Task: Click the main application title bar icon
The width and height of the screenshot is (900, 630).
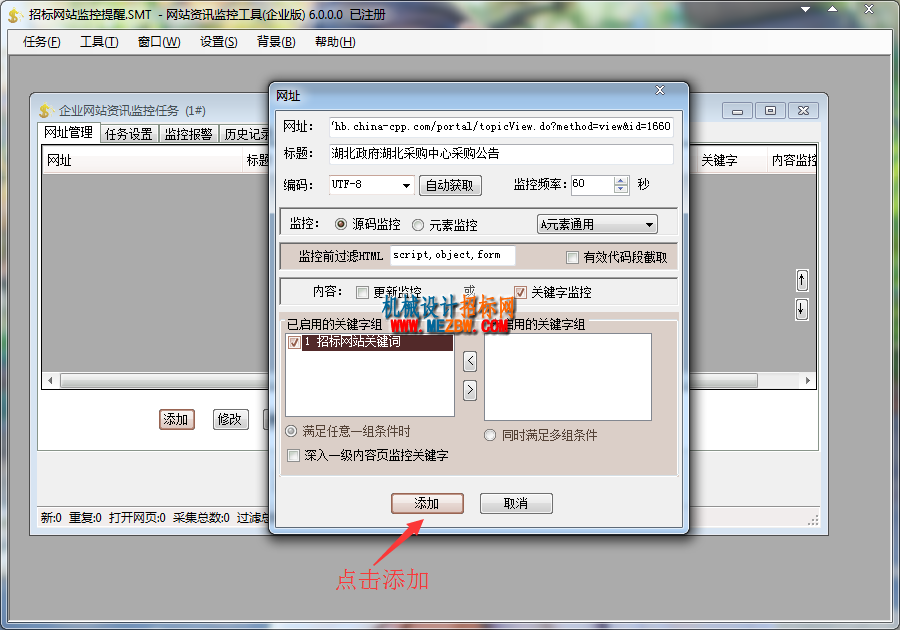Action: (15, 15)
